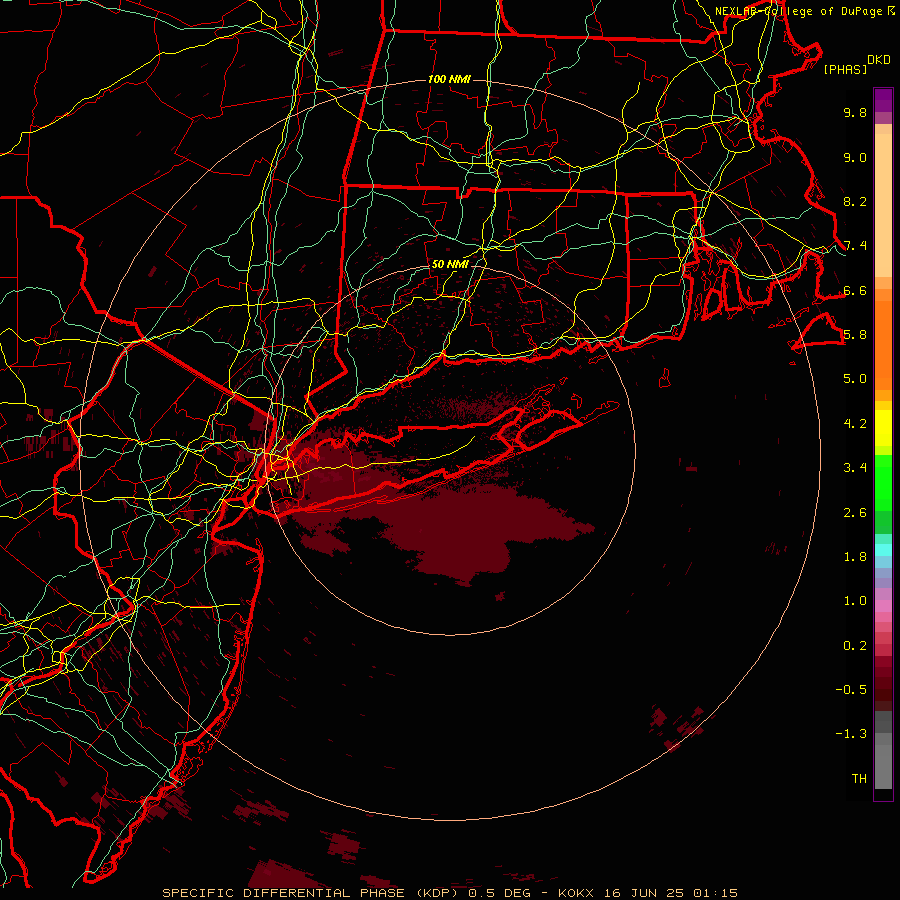Click the 6.6 legend value
900x900 pixels.
(x=855, y=290)
